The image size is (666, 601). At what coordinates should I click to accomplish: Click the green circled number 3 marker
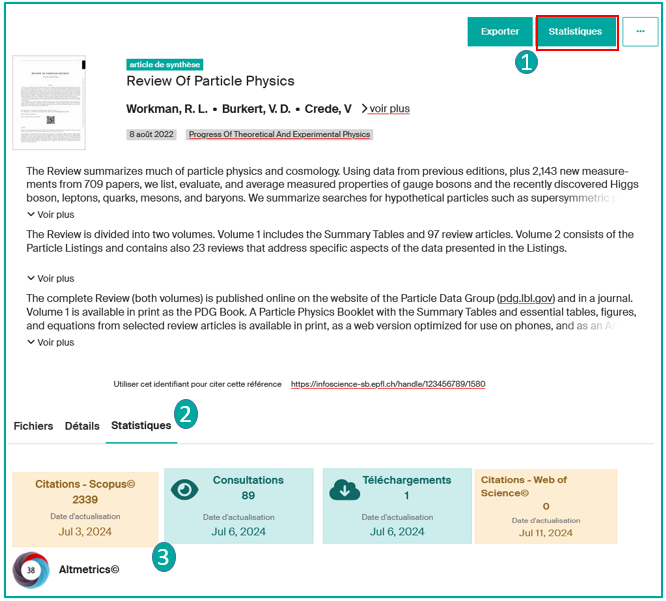pos(166,558)
